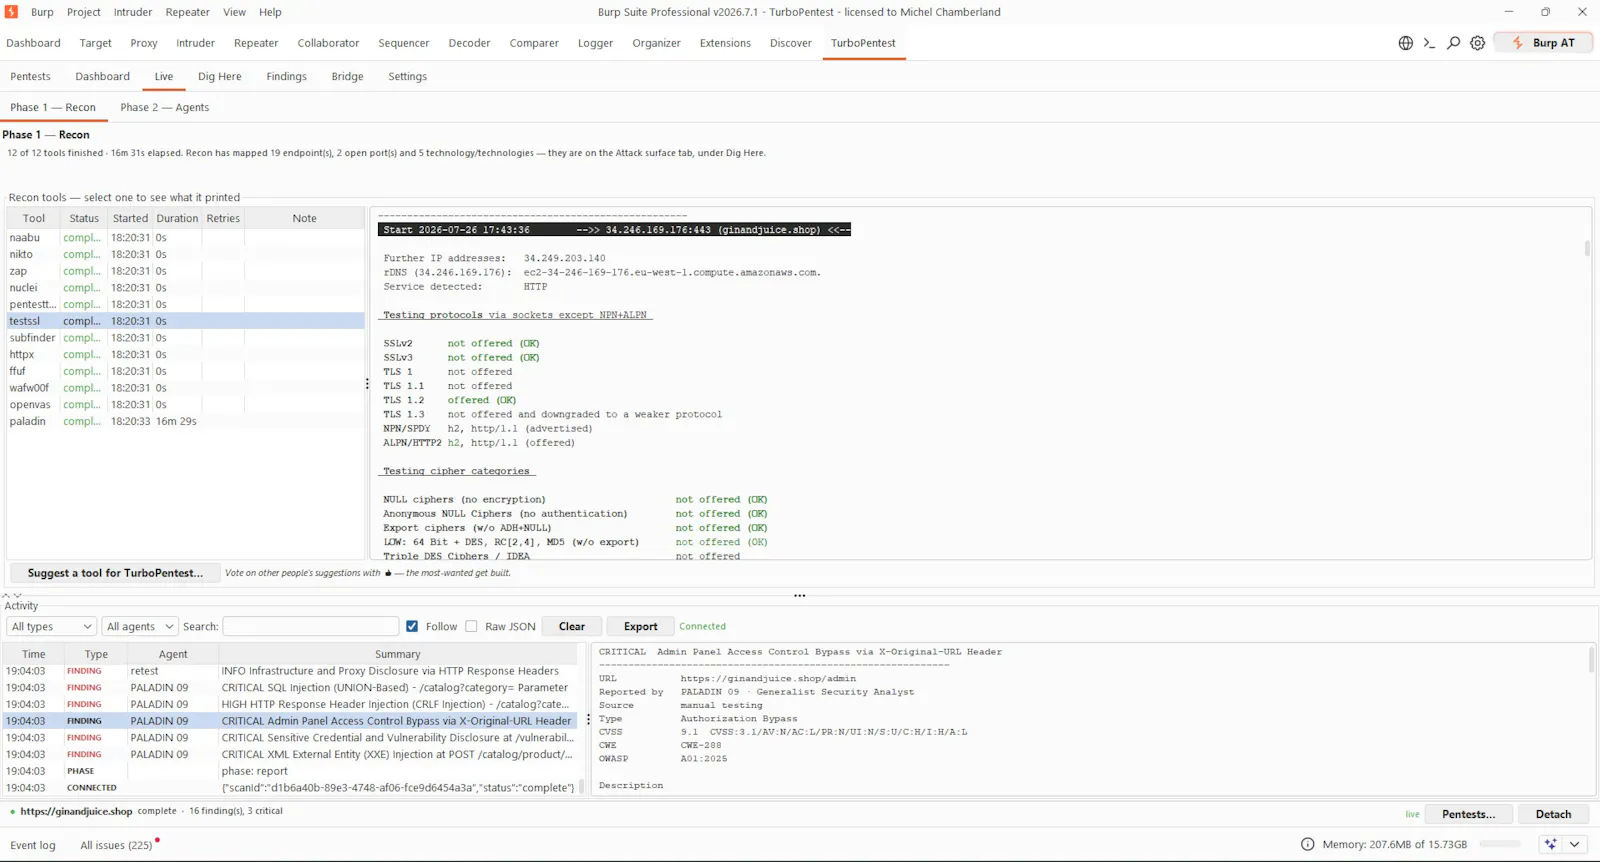This screenshot has height=862, width=1600.
Task: Click the finding detail vertical scrollbar
Action: coord(1591,660)
